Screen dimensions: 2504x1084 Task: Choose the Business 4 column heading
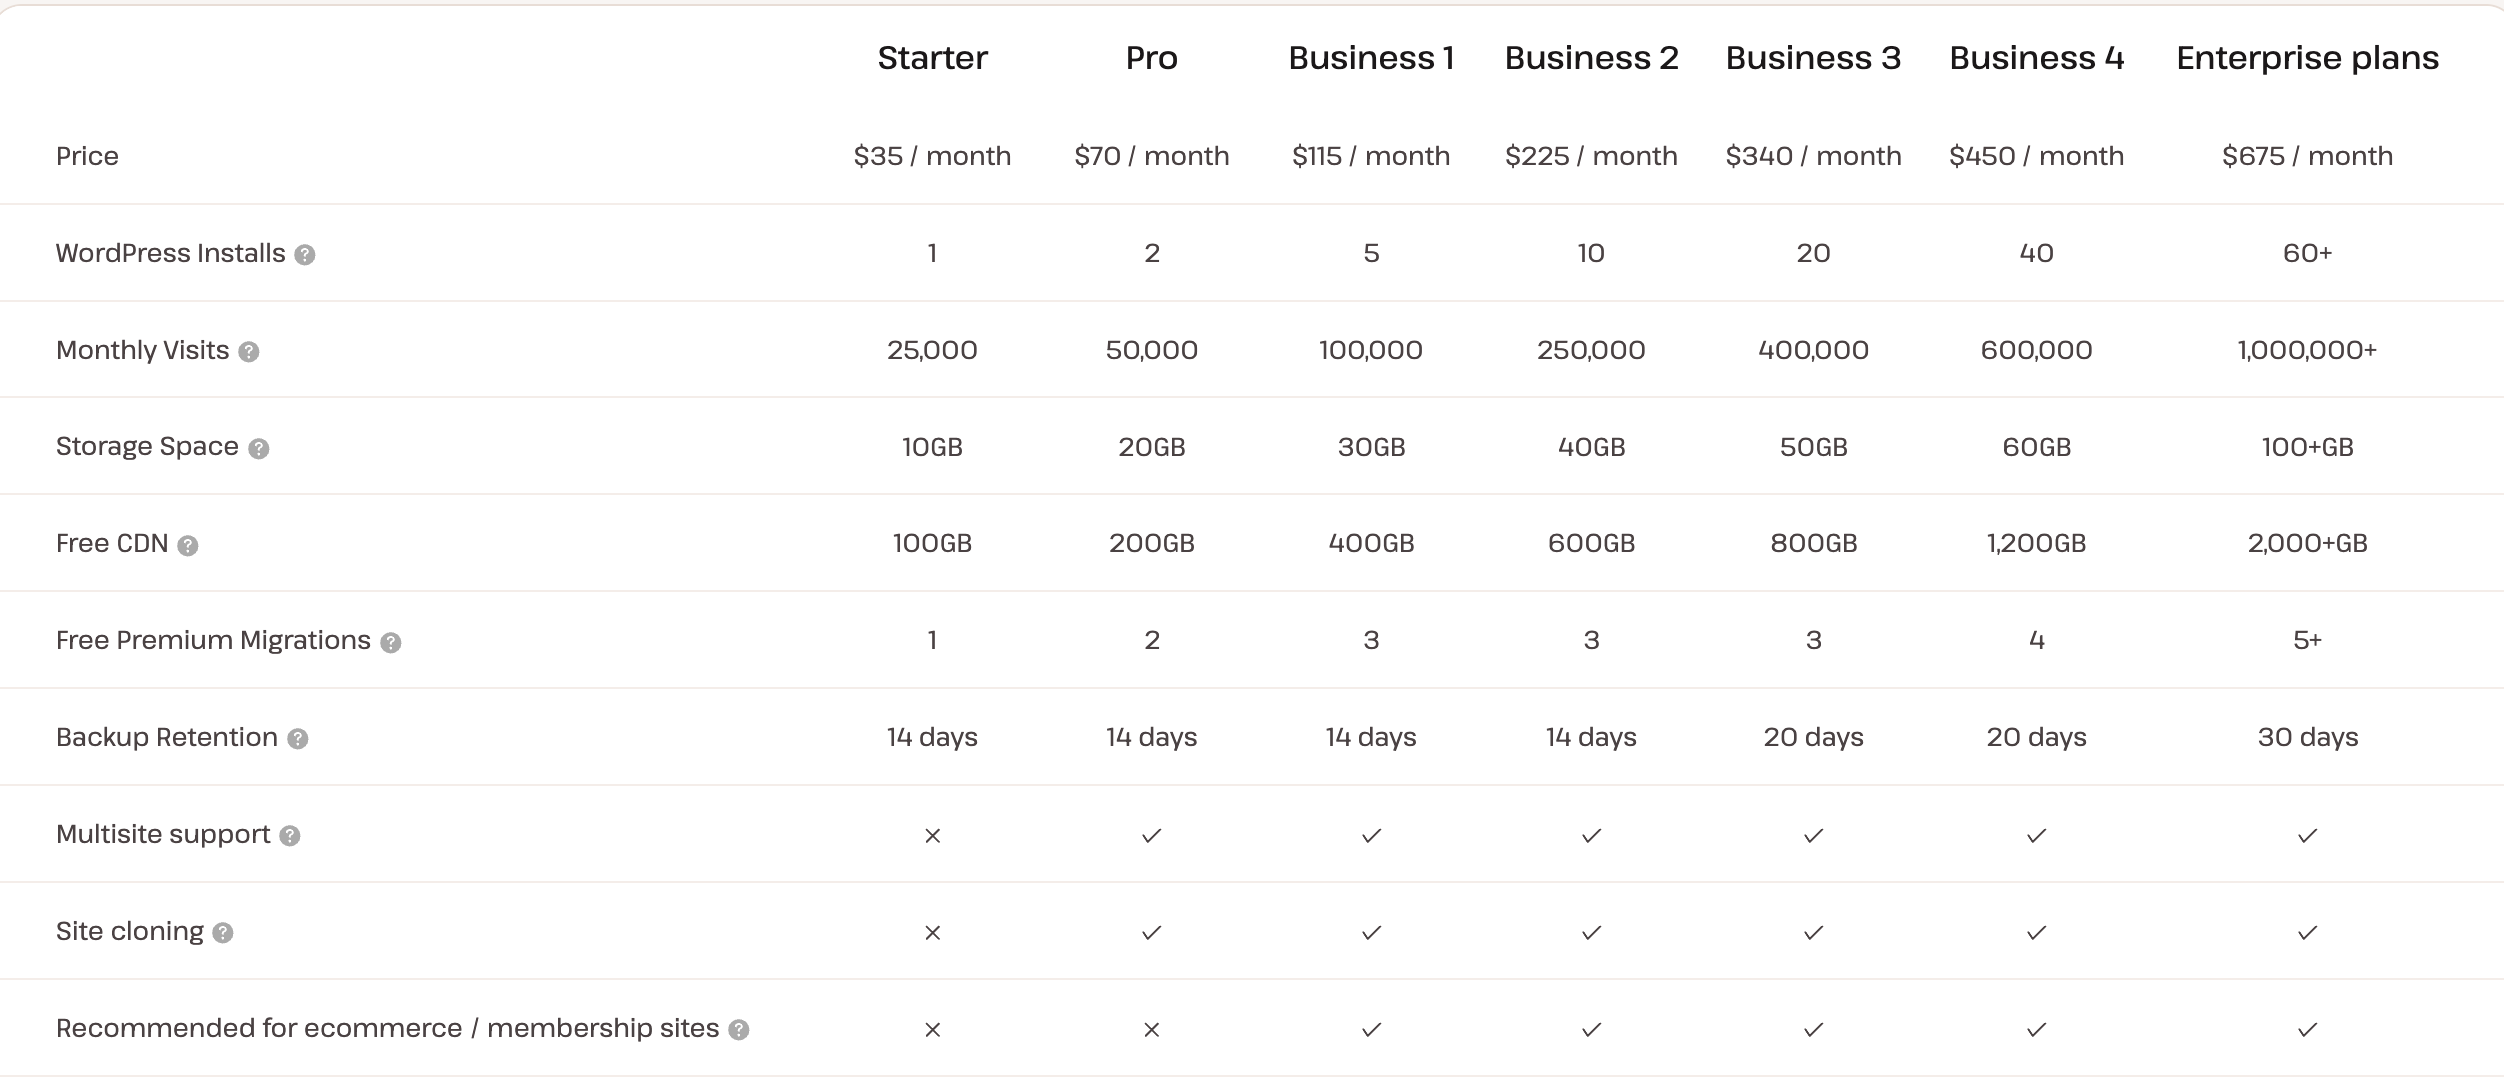point(2036,58)
